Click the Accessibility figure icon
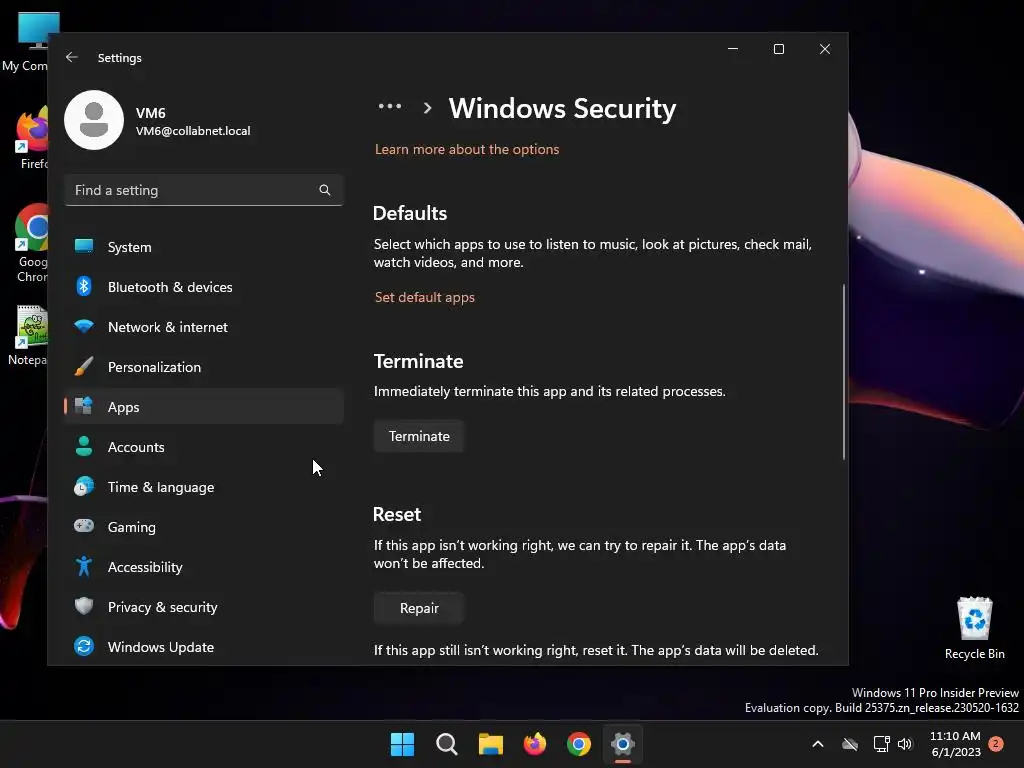 point(84,566)
